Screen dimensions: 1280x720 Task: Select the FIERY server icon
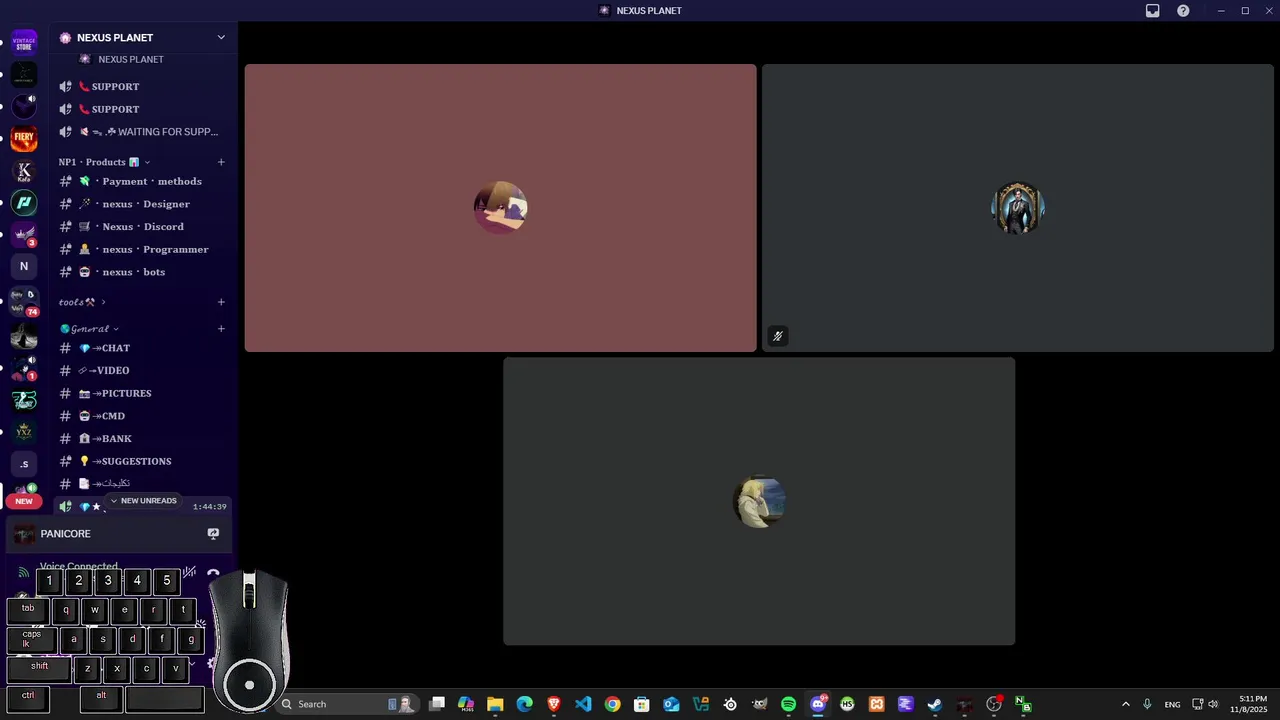click(x=24, y=138)
